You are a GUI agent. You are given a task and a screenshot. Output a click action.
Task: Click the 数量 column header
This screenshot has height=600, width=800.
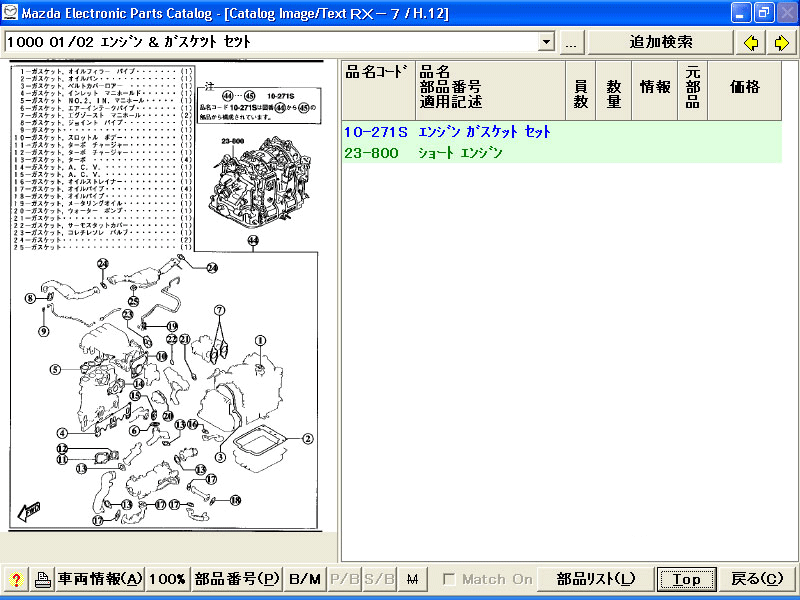coord(614,90)
